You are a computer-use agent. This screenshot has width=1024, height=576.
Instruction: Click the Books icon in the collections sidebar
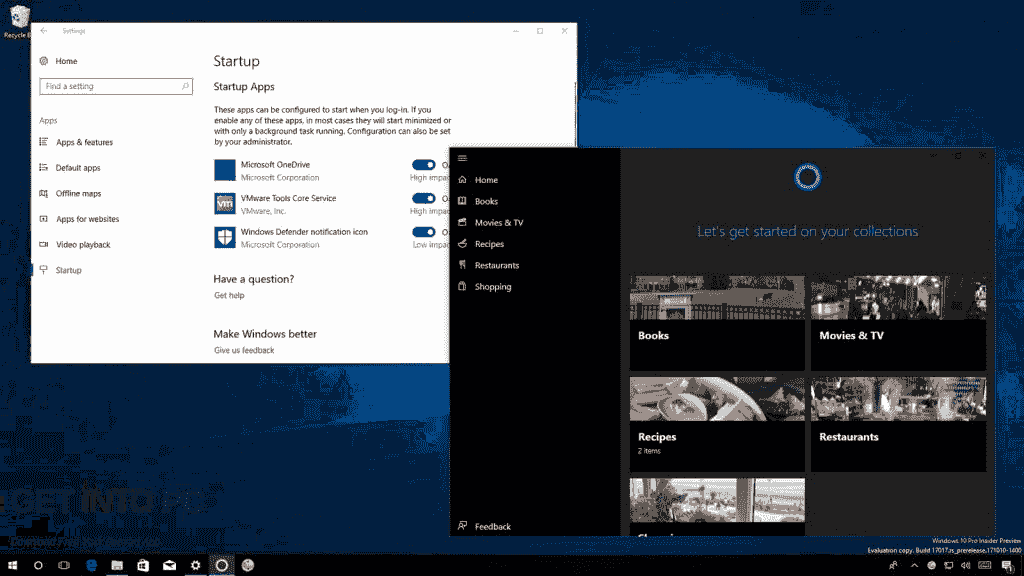(x=462, y=200)
